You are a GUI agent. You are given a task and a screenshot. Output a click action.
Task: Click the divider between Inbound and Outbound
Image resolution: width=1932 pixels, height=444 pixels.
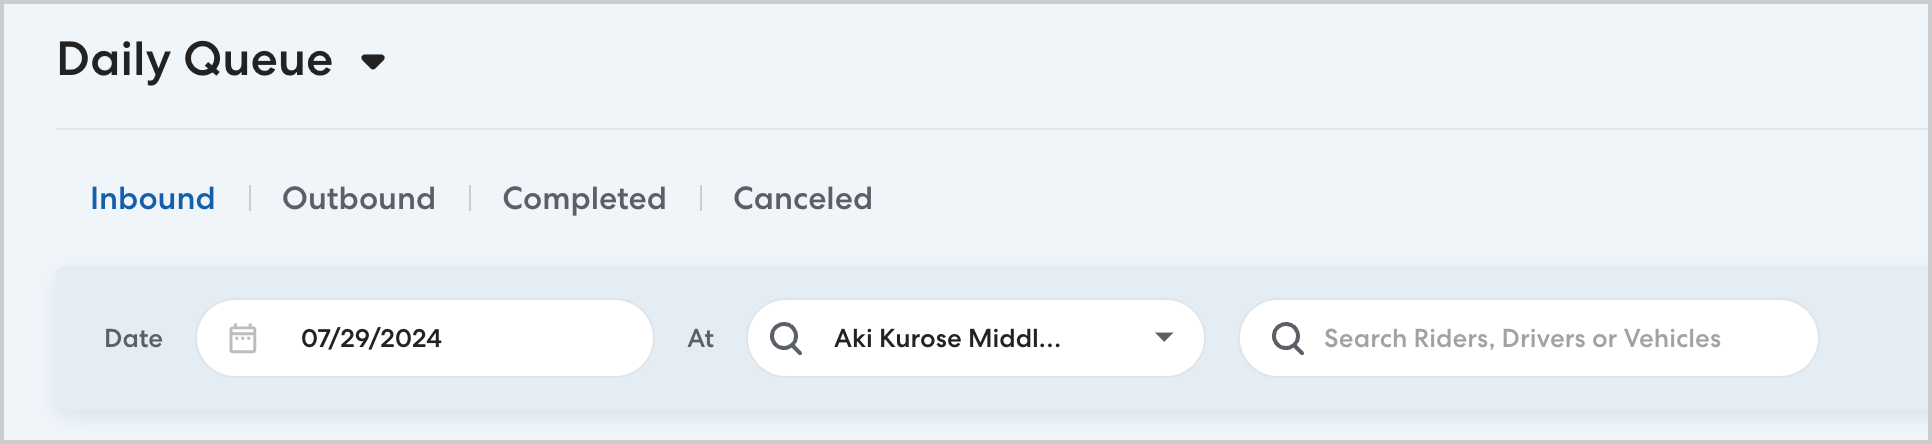(249, 198)
